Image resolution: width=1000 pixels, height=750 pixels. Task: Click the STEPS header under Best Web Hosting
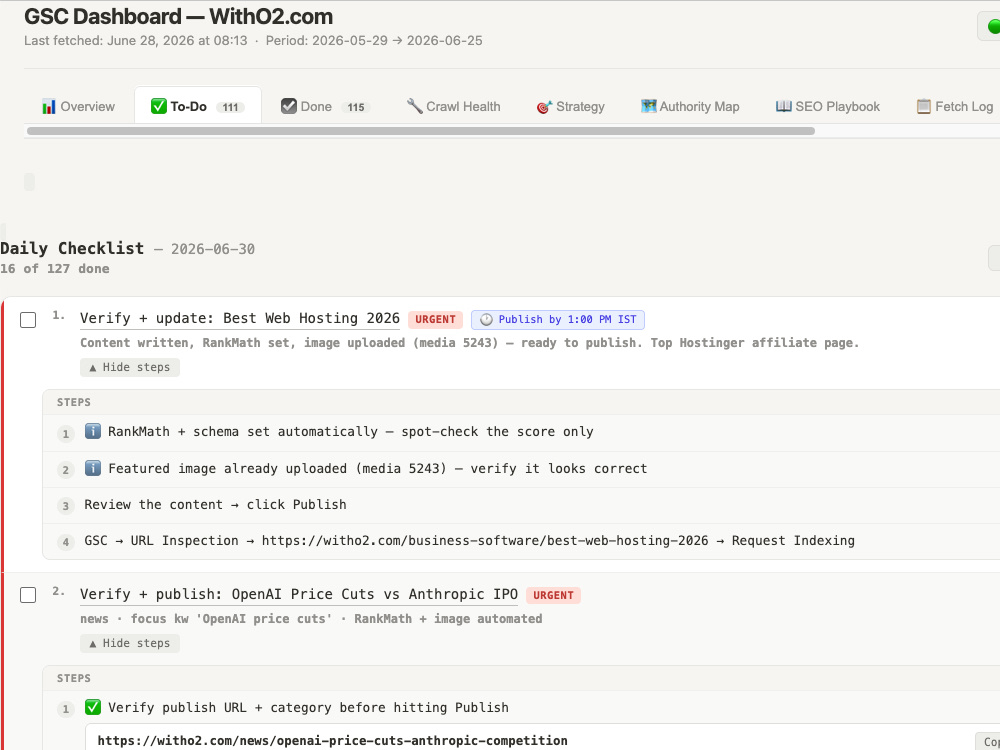click(x=74, y=402)
